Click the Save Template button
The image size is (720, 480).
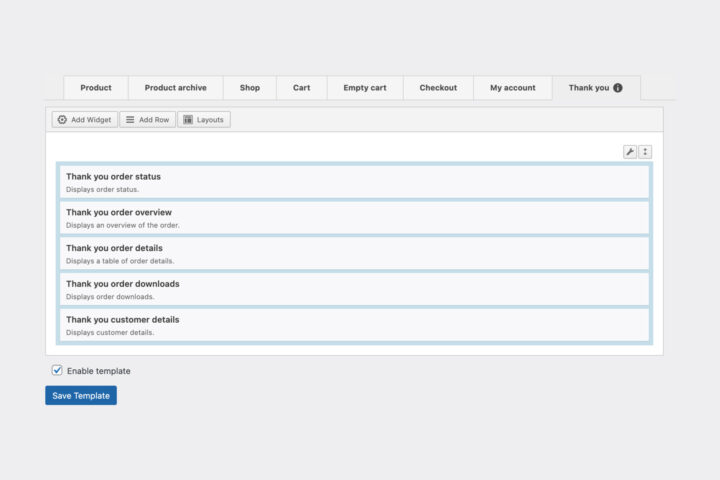(x=81, y=396)
